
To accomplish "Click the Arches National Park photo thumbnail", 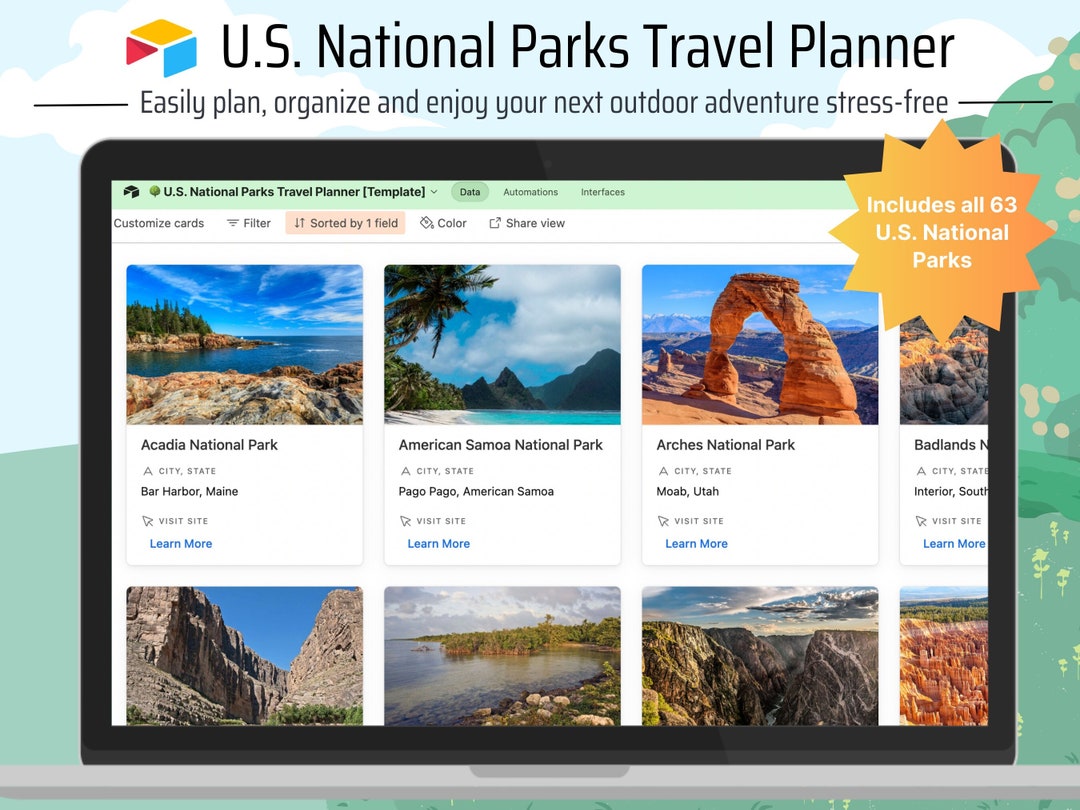I will [x=760, y=345].
